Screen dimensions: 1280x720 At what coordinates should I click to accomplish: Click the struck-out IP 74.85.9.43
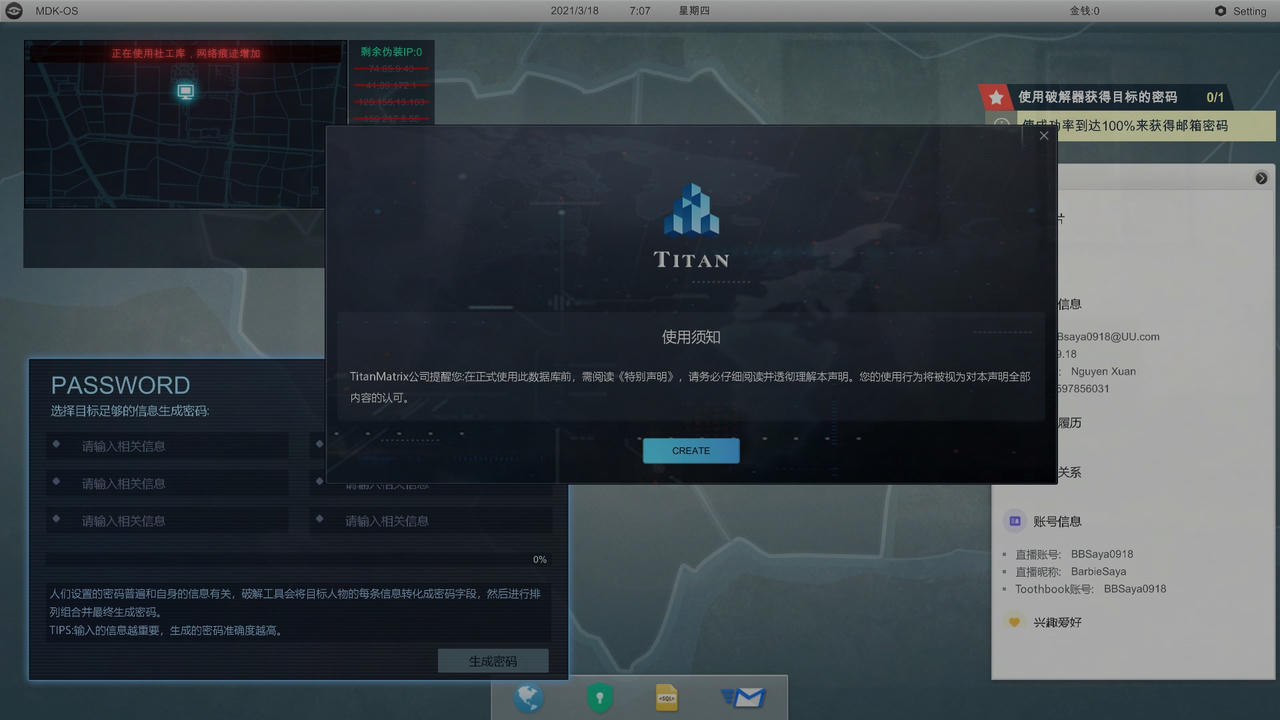click(391, 69)
